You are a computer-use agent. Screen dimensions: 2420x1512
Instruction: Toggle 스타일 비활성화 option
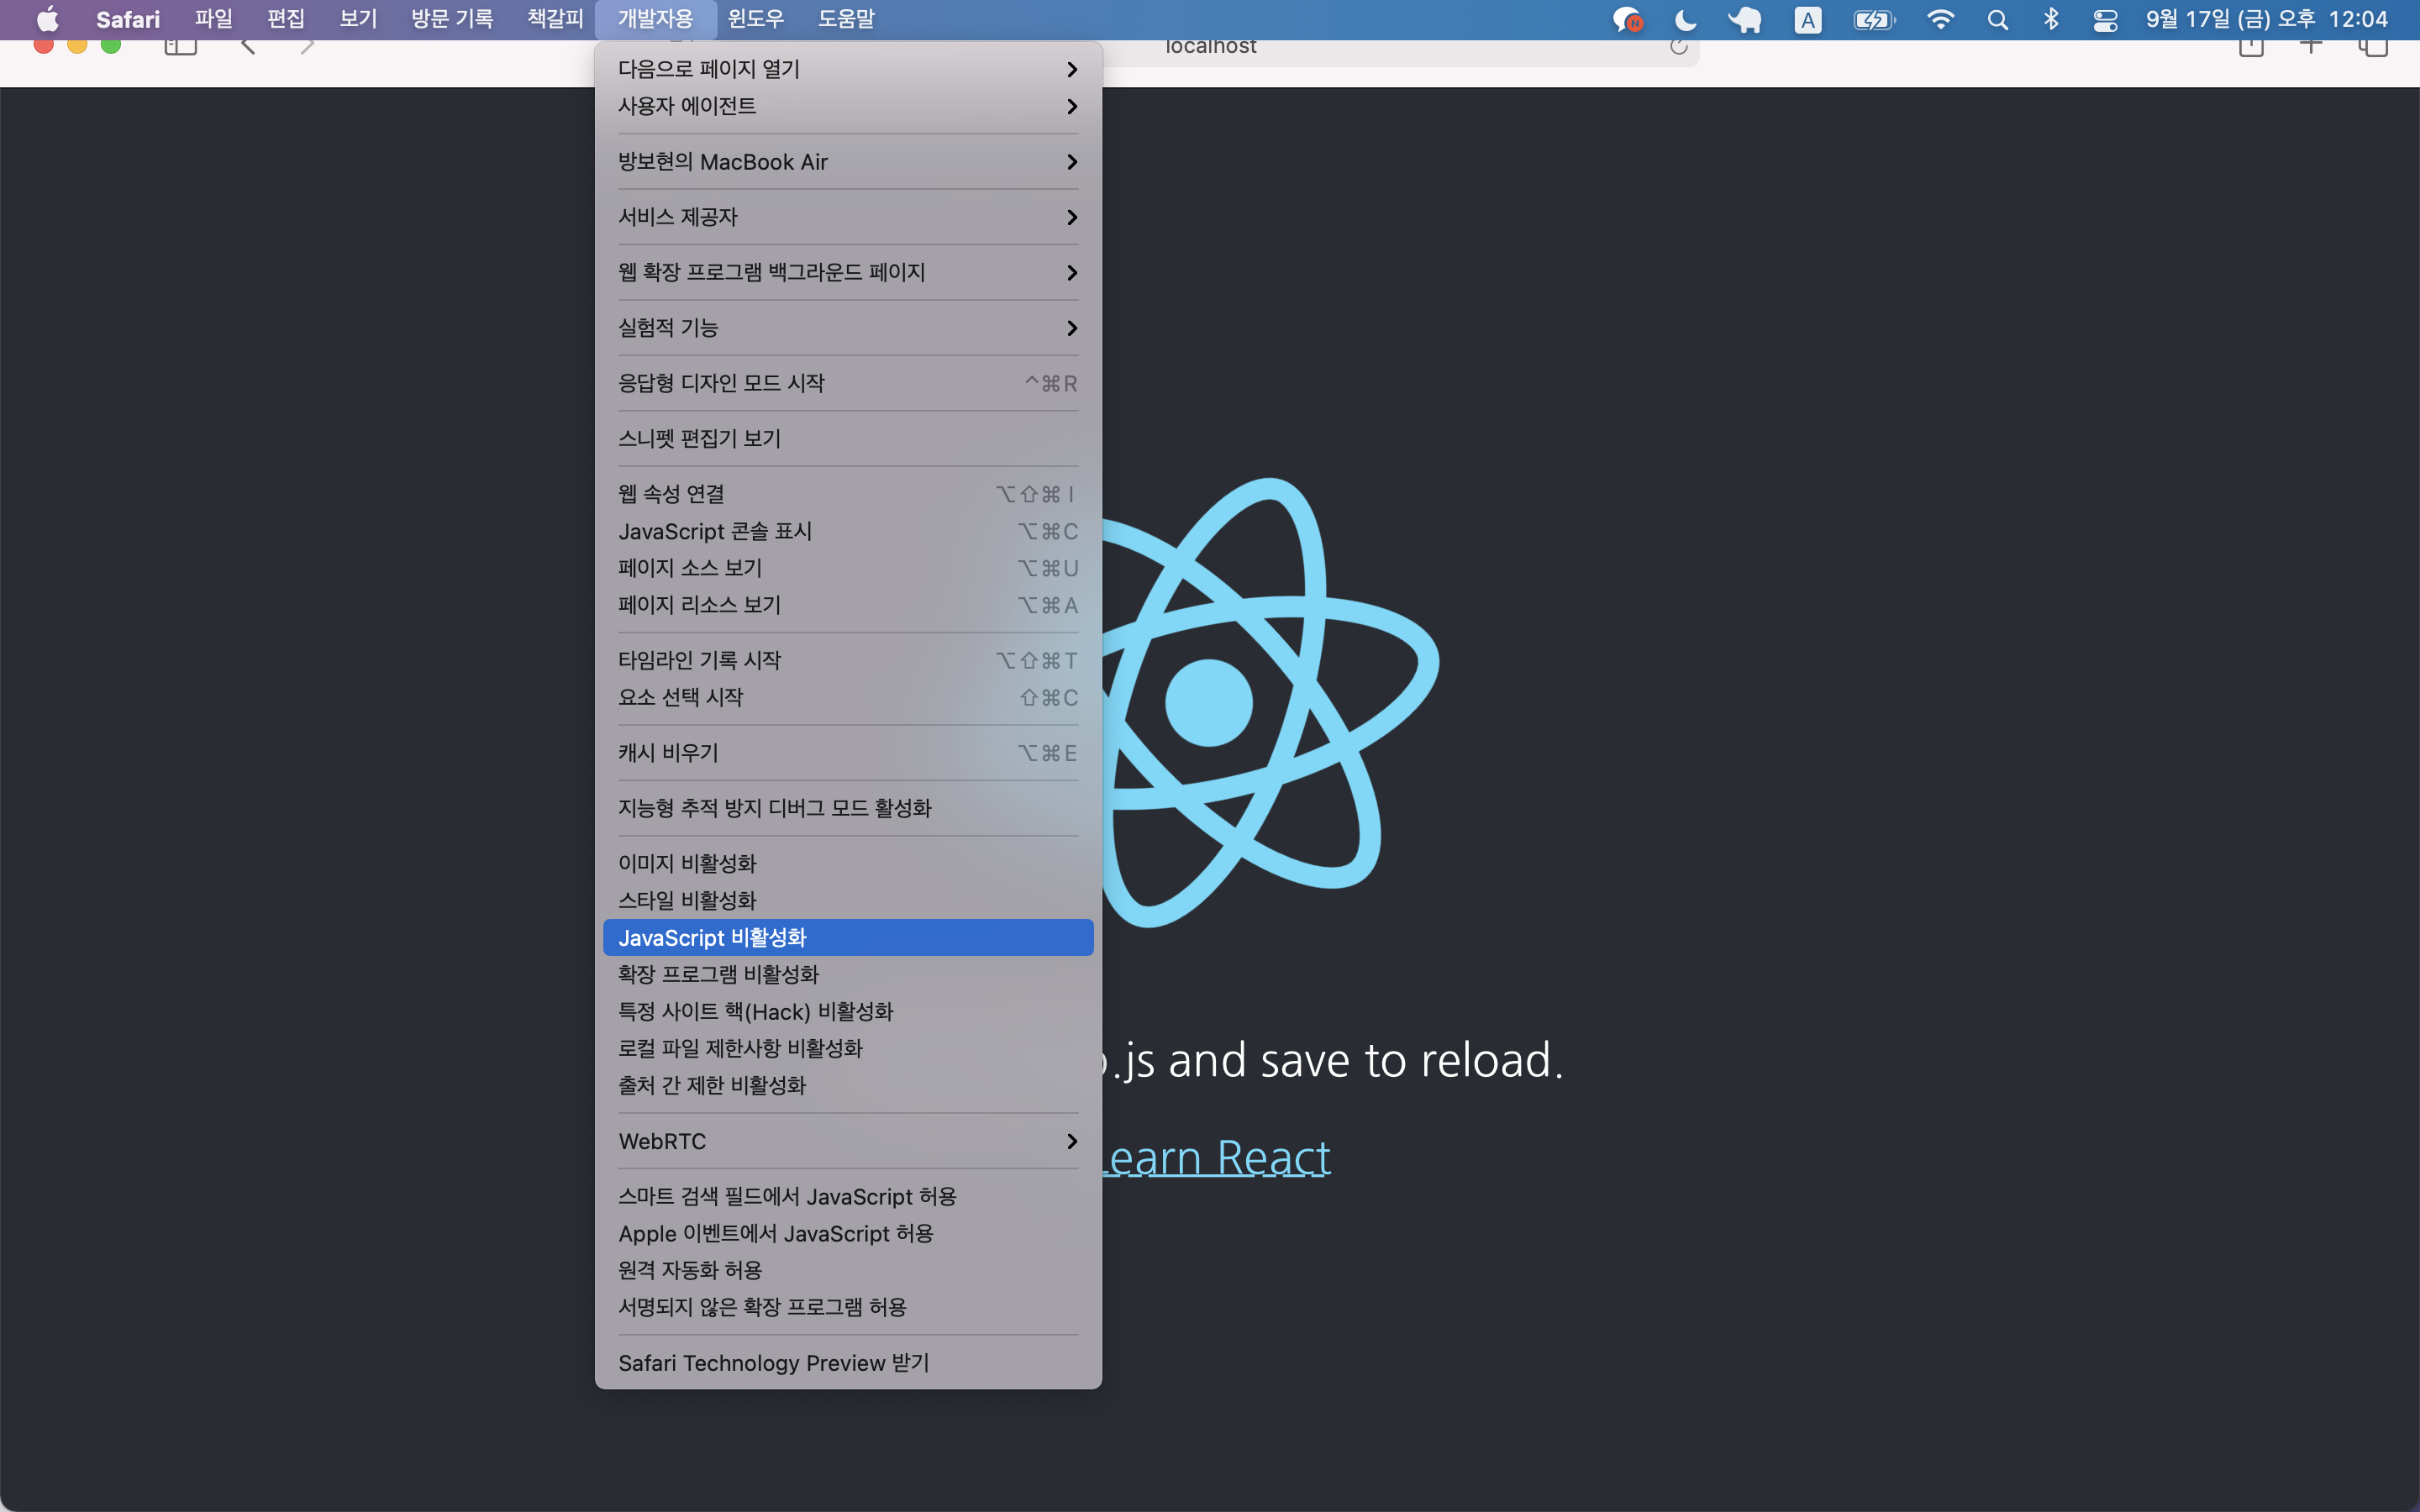687,900
